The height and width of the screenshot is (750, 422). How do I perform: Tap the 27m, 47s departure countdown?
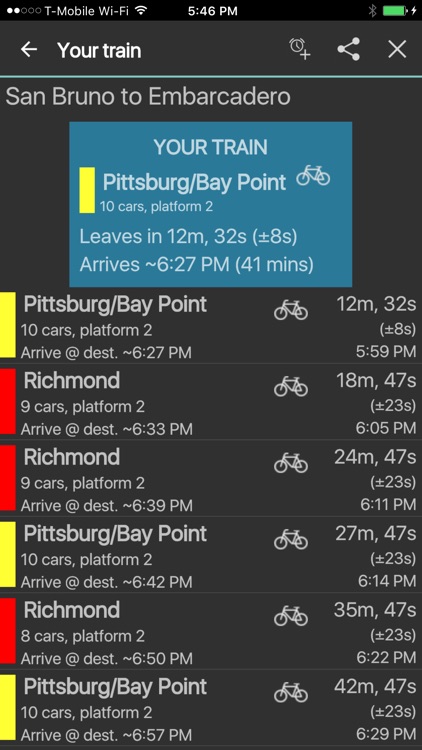[376, 533]
